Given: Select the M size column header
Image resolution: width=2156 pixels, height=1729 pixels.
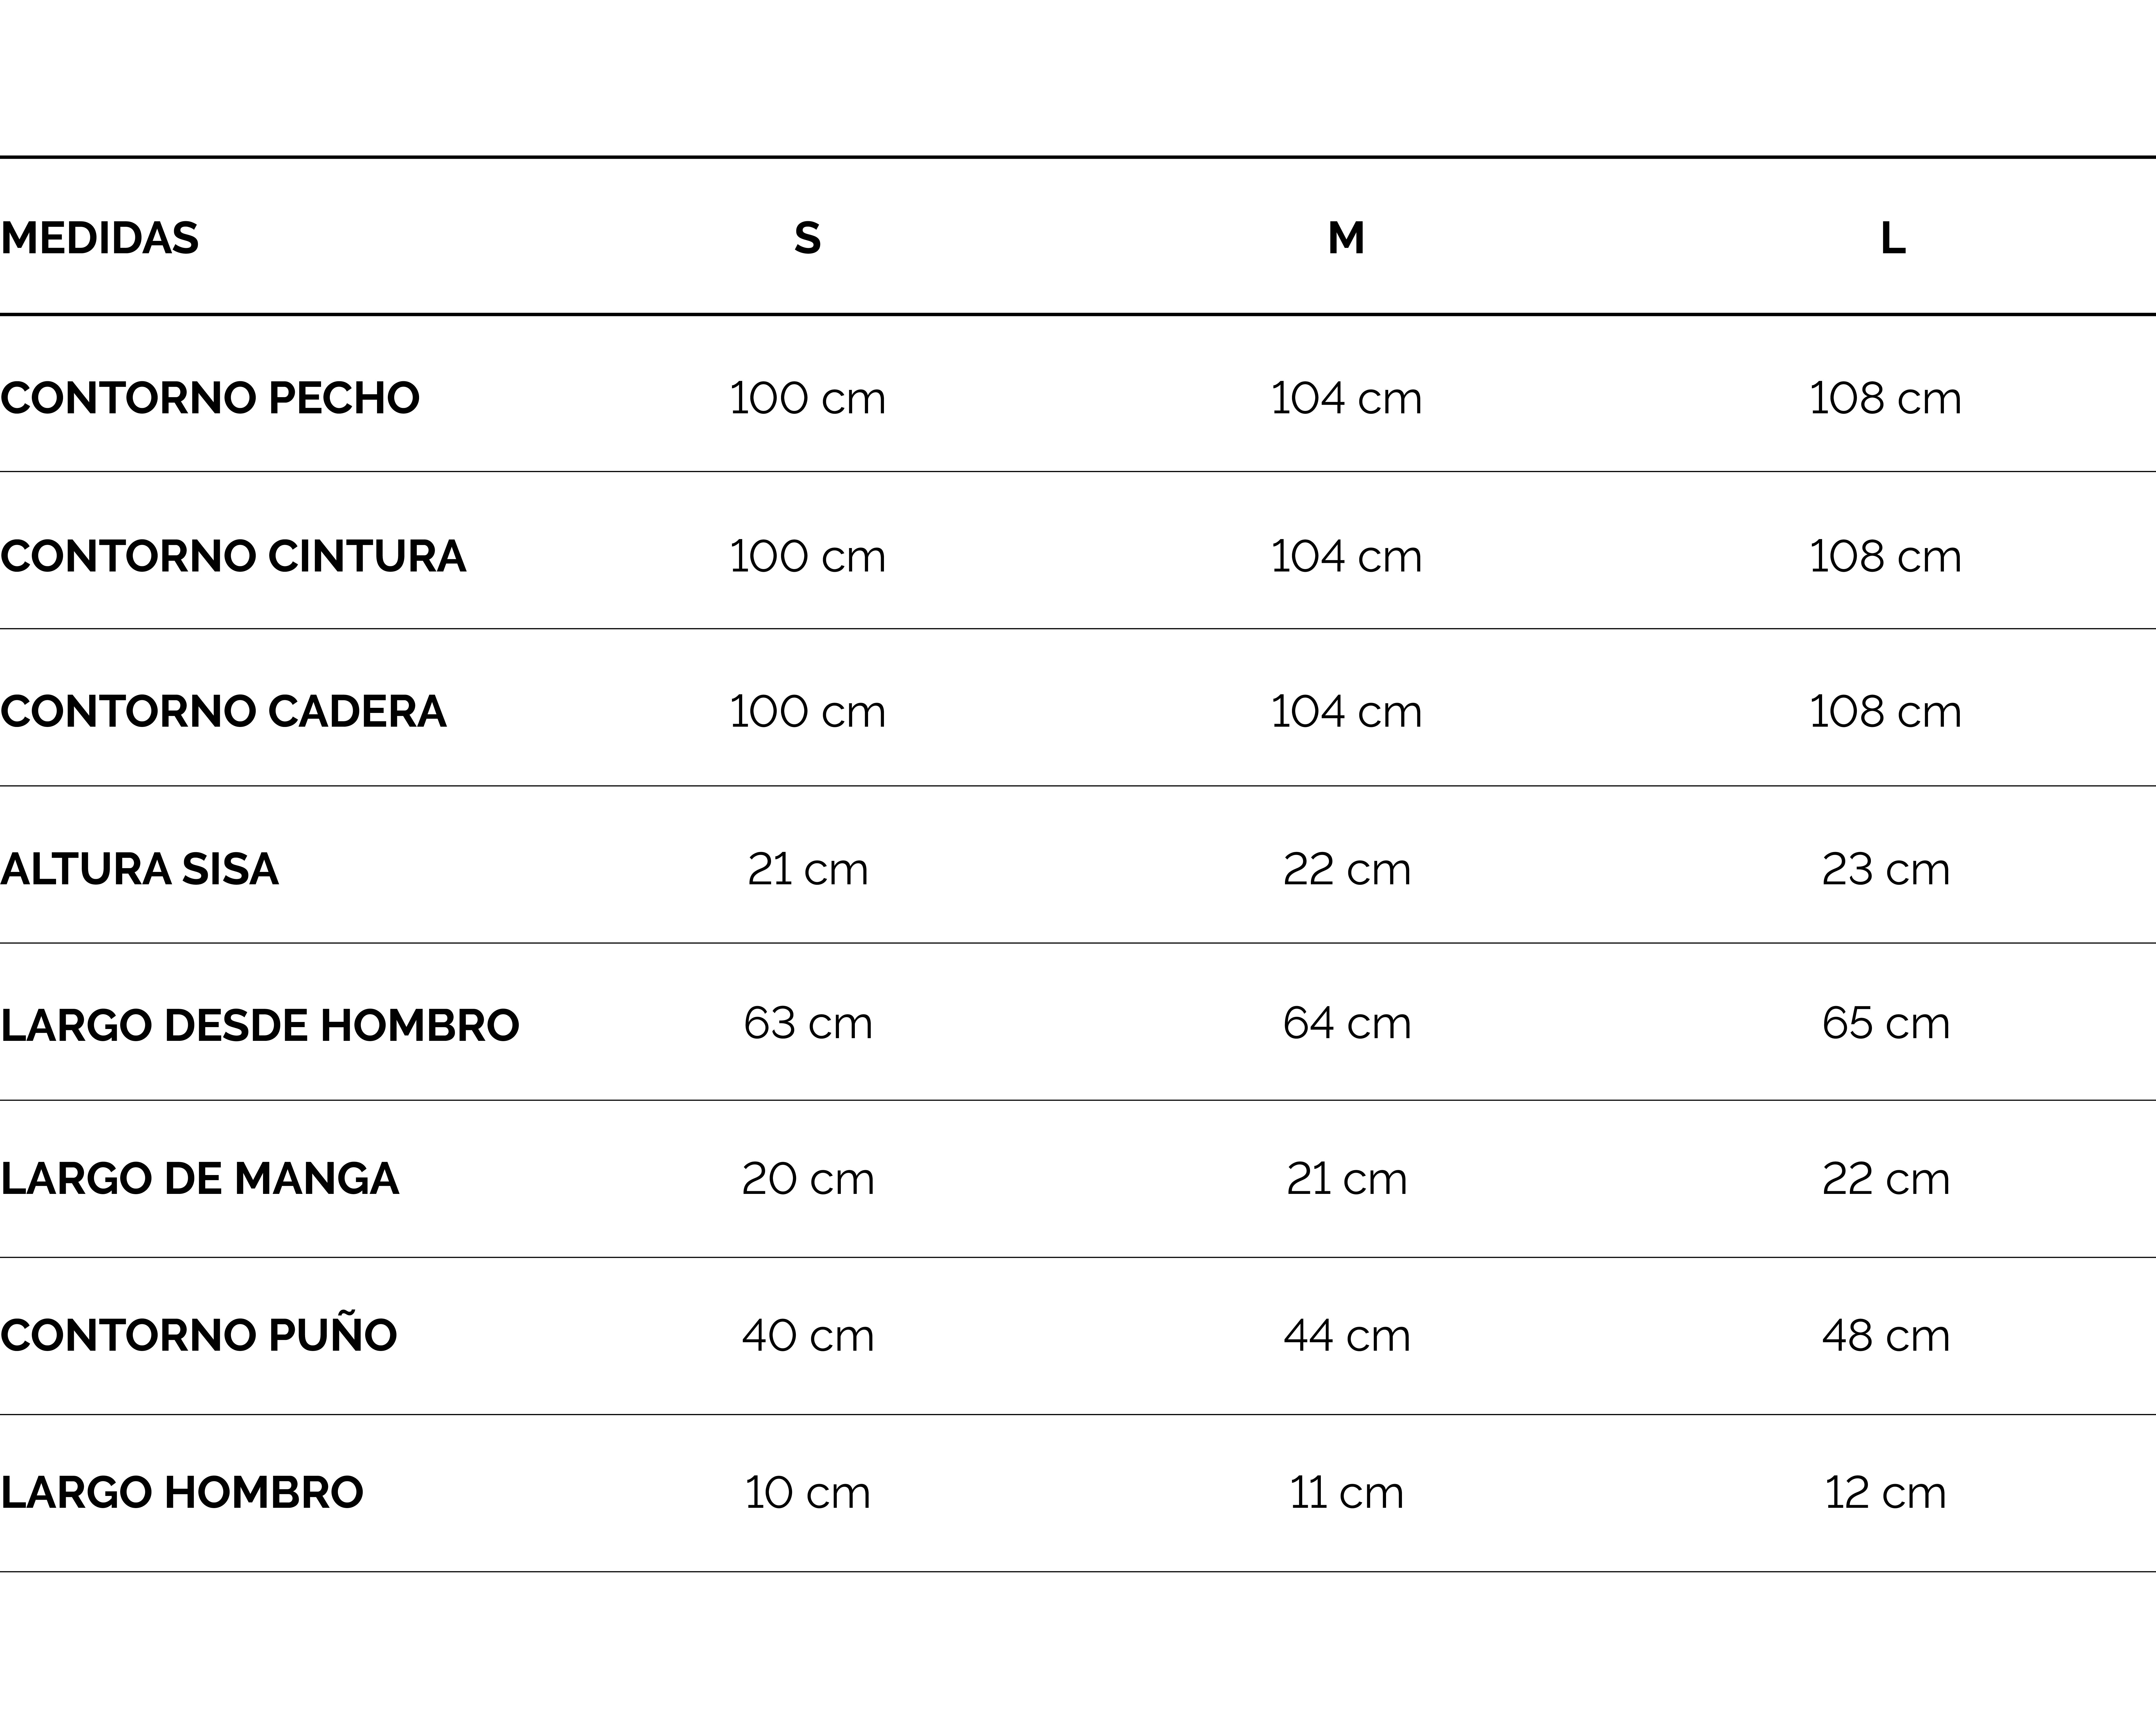Looking at the screenshot, I should [1346, 238].
